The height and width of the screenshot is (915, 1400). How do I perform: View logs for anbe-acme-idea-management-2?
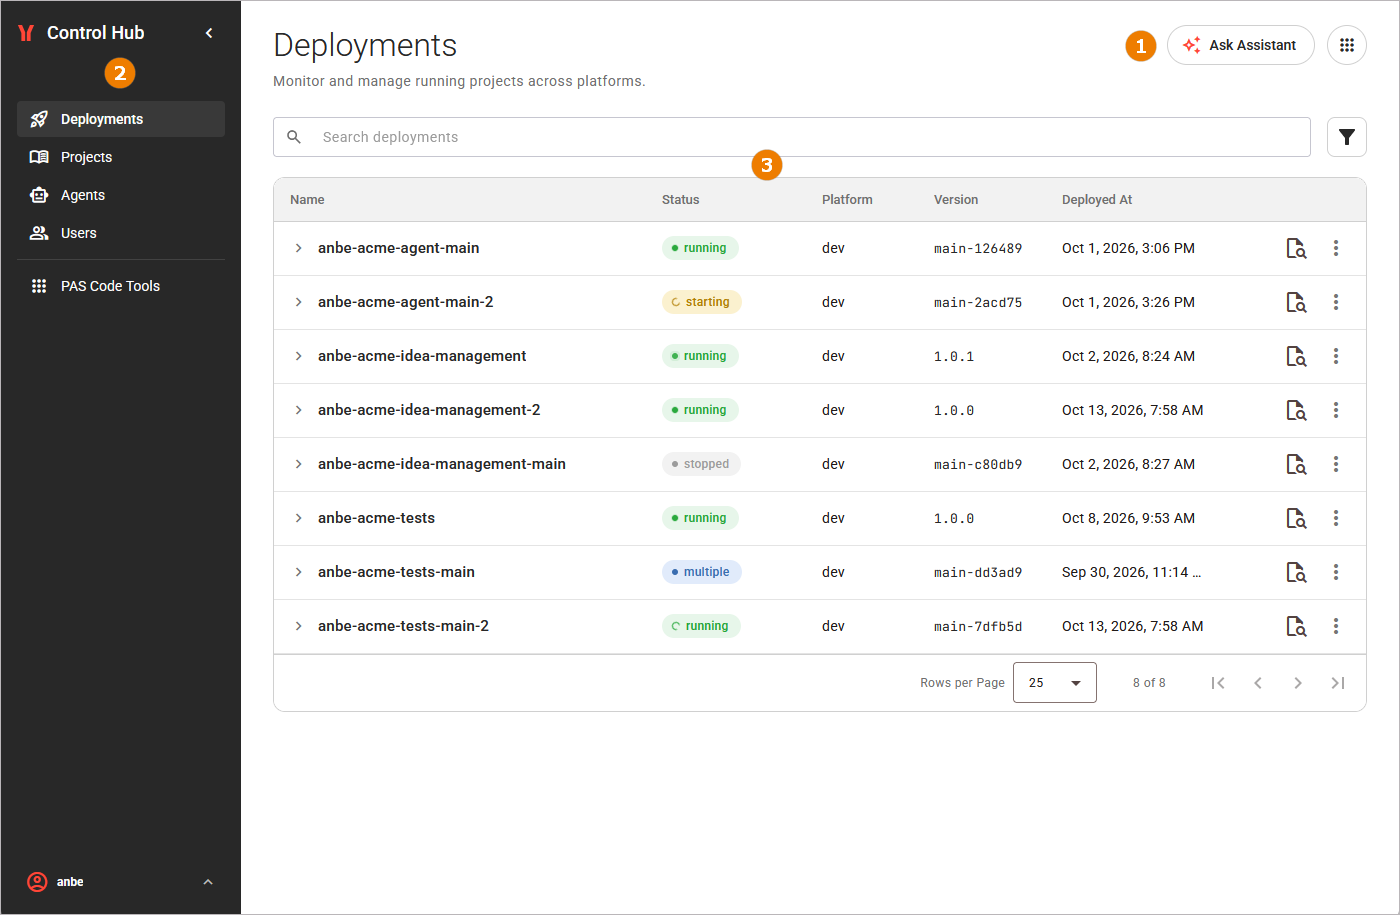click(x=1296, y=410)
